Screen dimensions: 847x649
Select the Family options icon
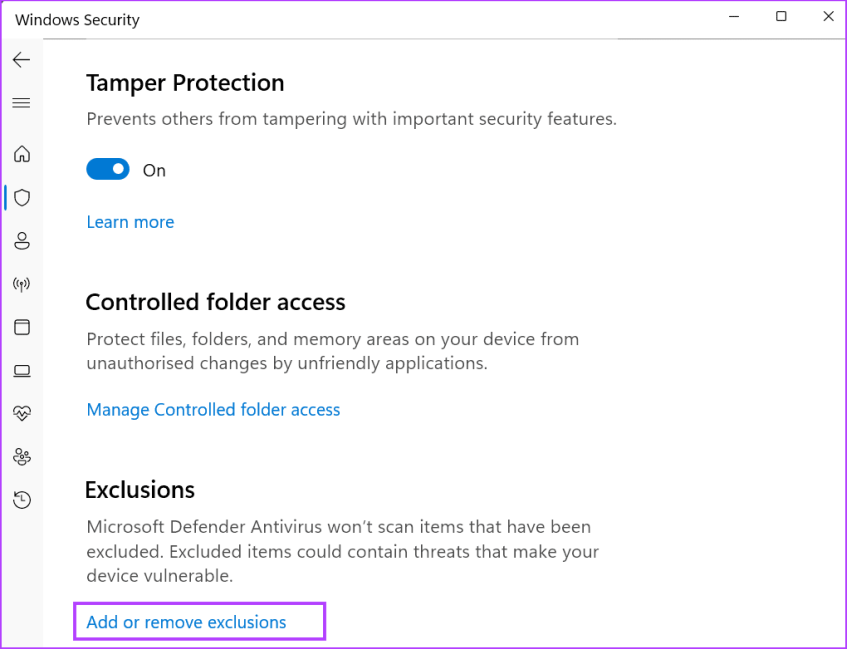22,456
